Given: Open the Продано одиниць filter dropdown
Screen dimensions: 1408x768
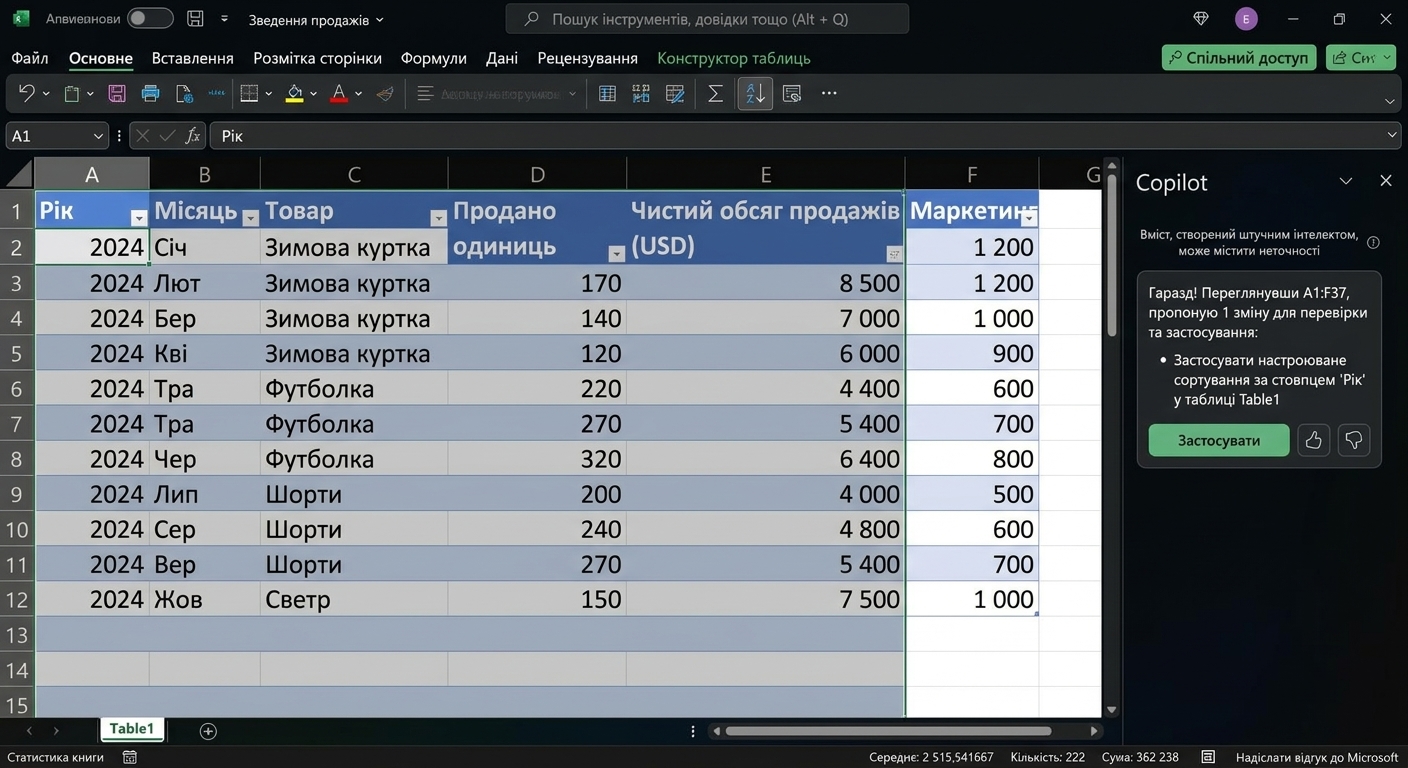Looking at the screenshot, I should (617, 254).
